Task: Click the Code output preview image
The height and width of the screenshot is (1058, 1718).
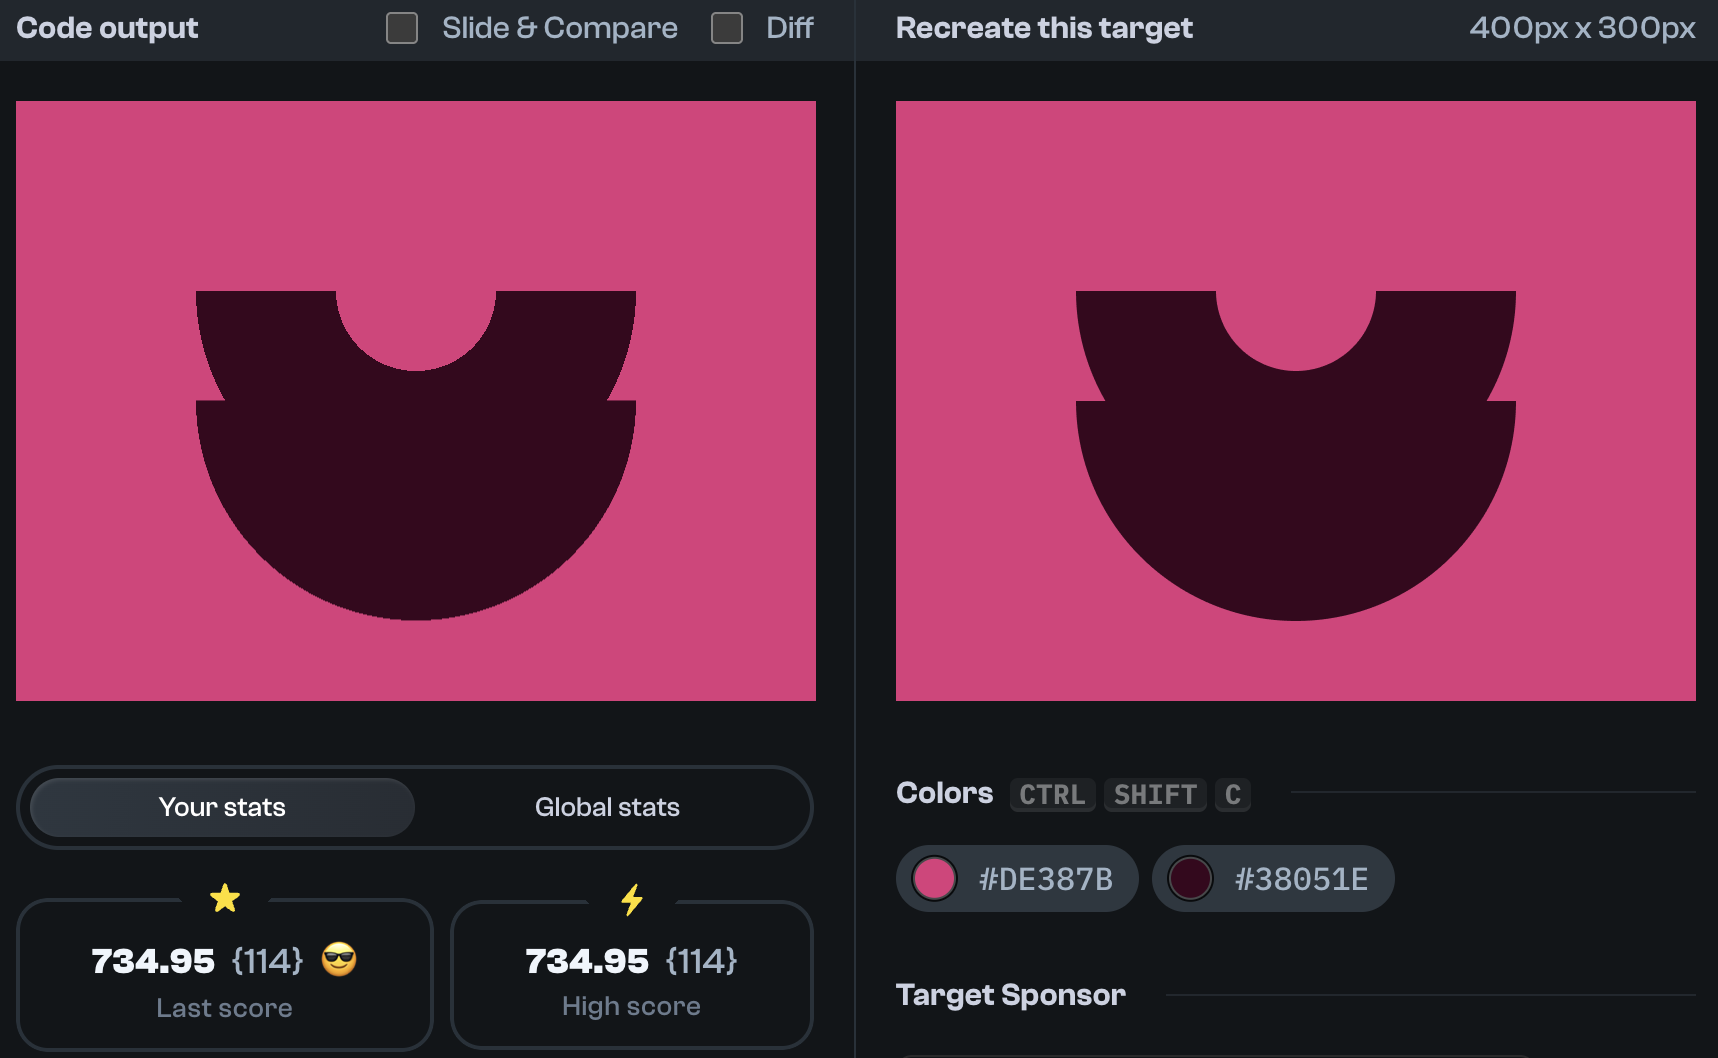Action: [x=416, y=401]
